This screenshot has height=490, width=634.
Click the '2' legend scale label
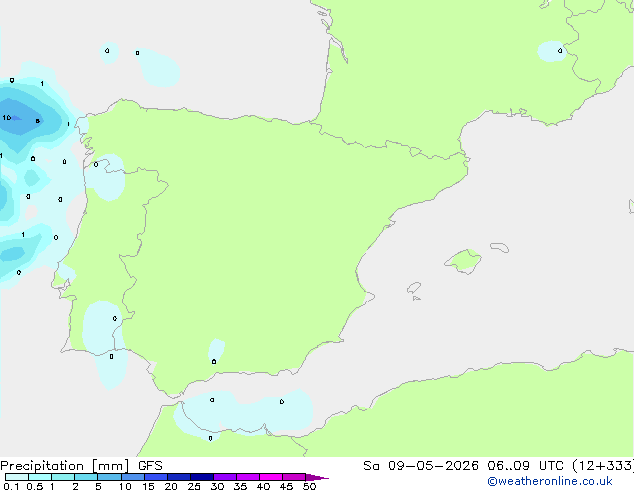(75, 486)
